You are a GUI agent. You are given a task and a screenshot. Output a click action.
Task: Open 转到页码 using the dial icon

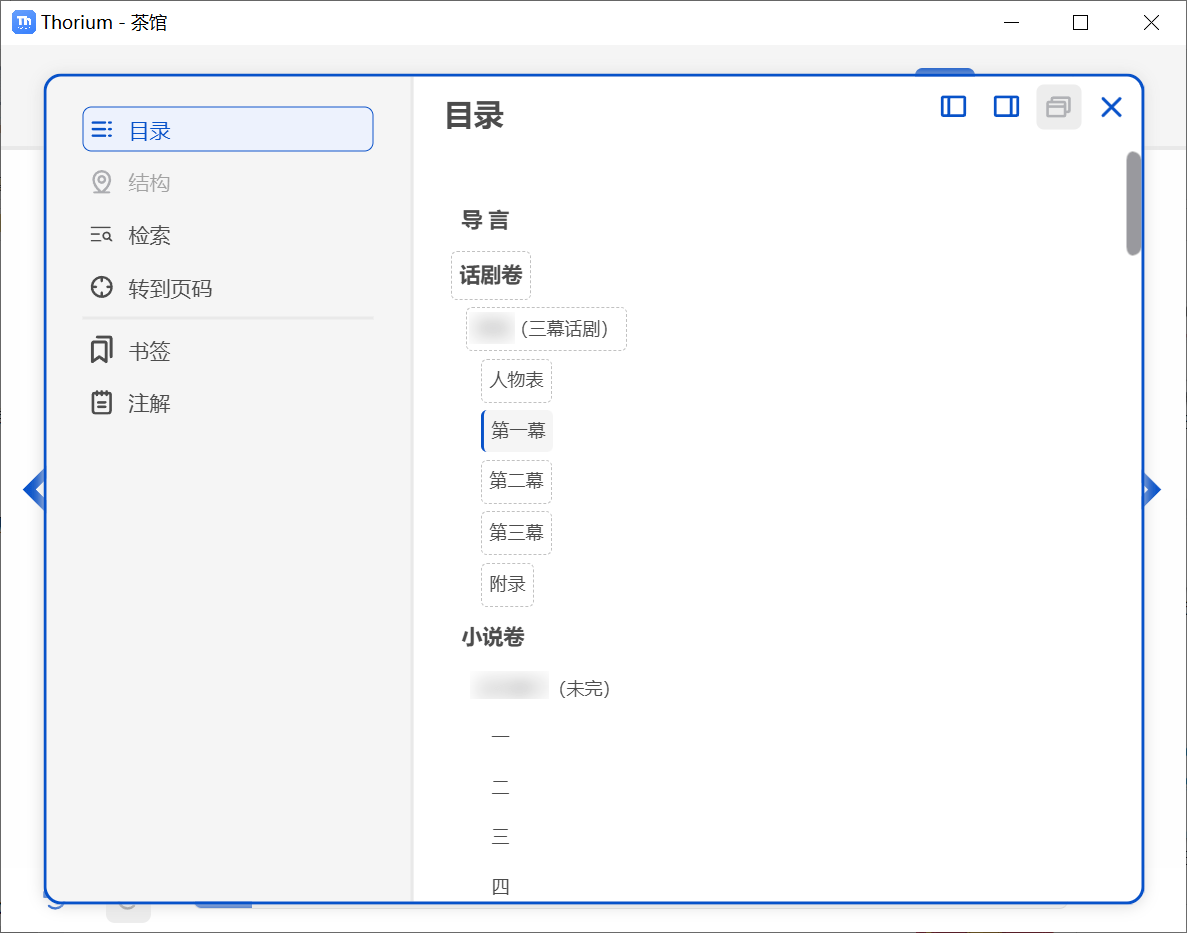101,287
